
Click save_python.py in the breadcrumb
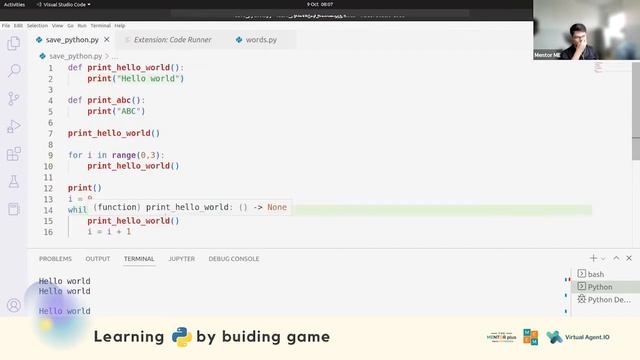(x=76, y=56)
